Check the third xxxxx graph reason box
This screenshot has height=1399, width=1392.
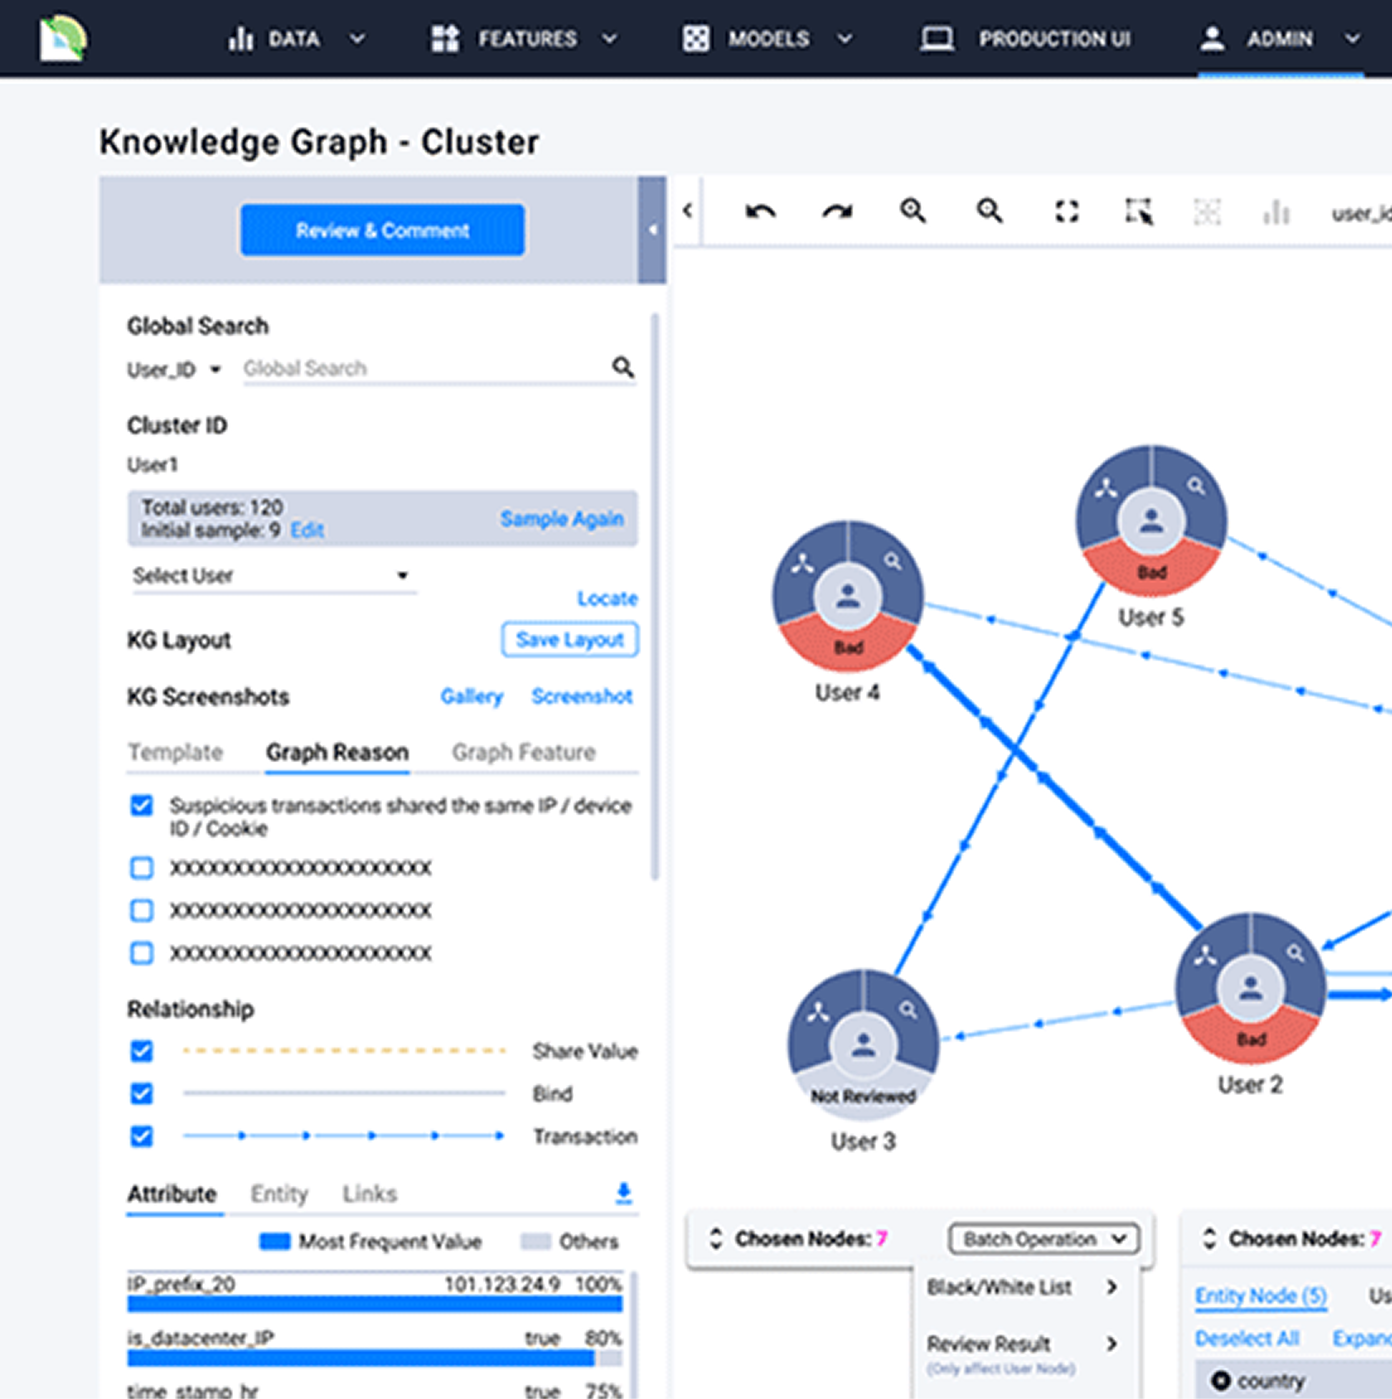click(142, 953)
